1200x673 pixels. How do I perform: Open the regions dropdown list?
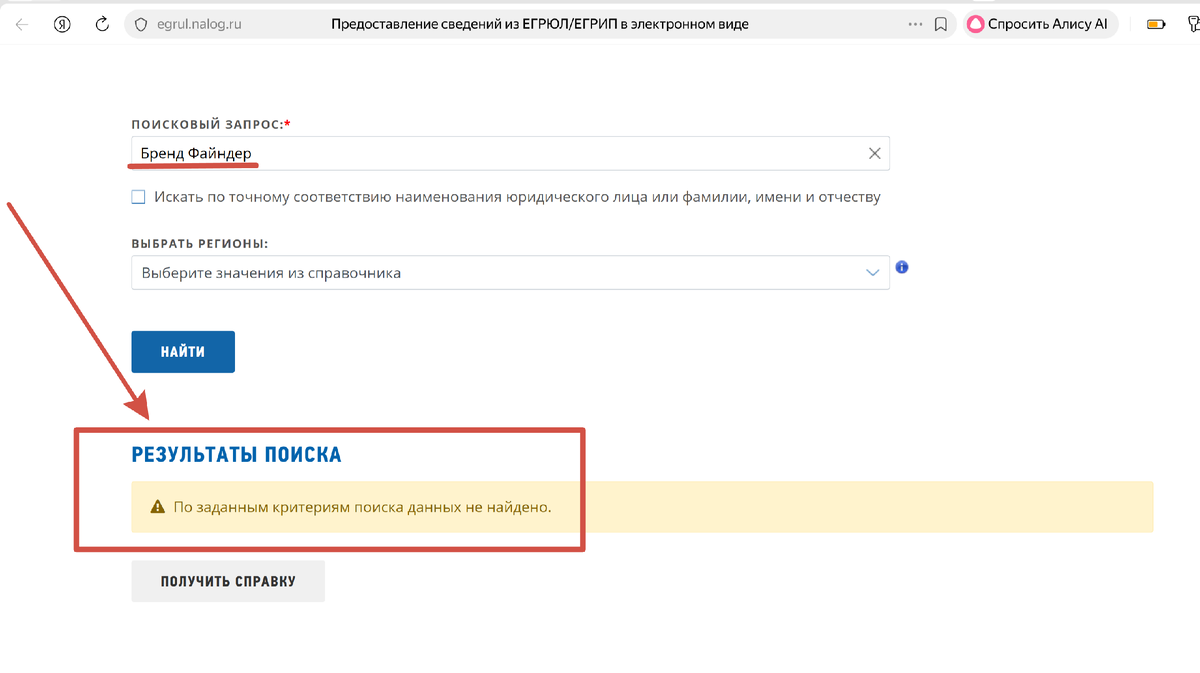click(x=510, y=272)
